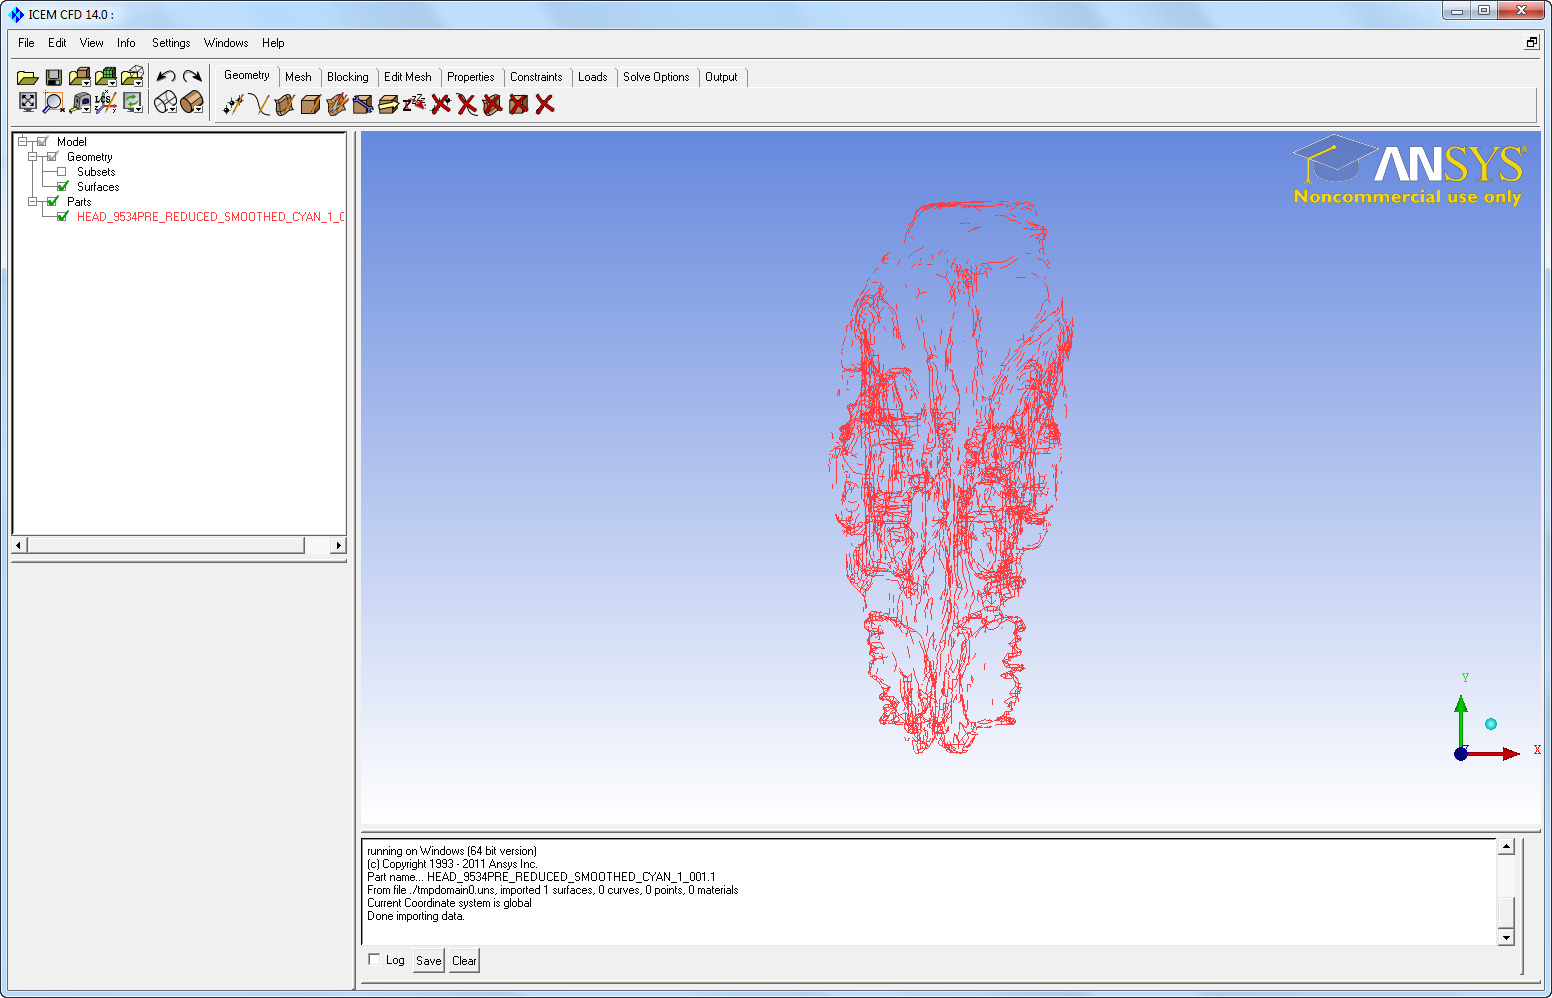This screenshot has height=998, width=1552.
Task: Open the mesh file icon menu
Action: [x=106, y=77]
